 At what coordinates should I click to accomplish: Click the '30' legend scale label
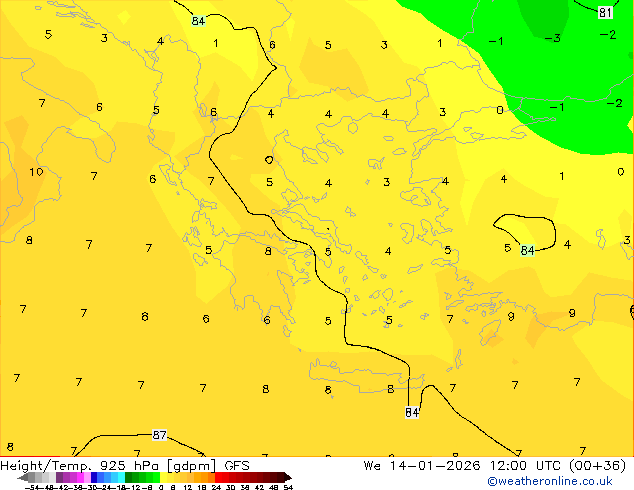[230, 487]
